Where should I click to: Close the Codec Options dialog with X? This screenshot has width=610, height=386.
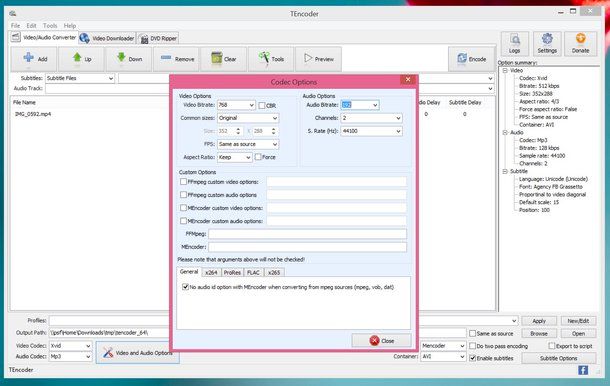coord(408,79)
